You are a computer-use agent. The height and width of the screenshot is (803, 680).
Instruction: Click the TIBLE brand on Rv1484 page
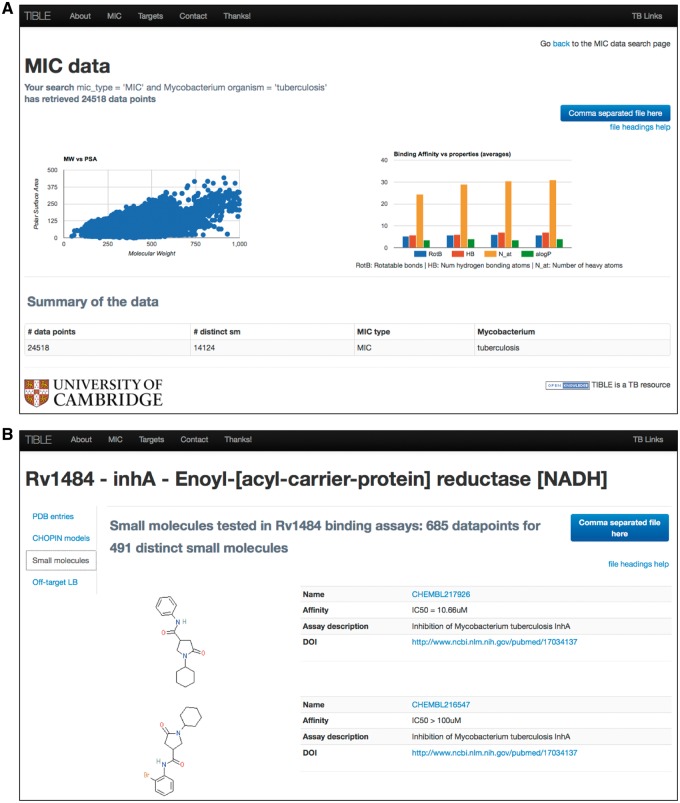pyautogui.click(x=40, y=439)
